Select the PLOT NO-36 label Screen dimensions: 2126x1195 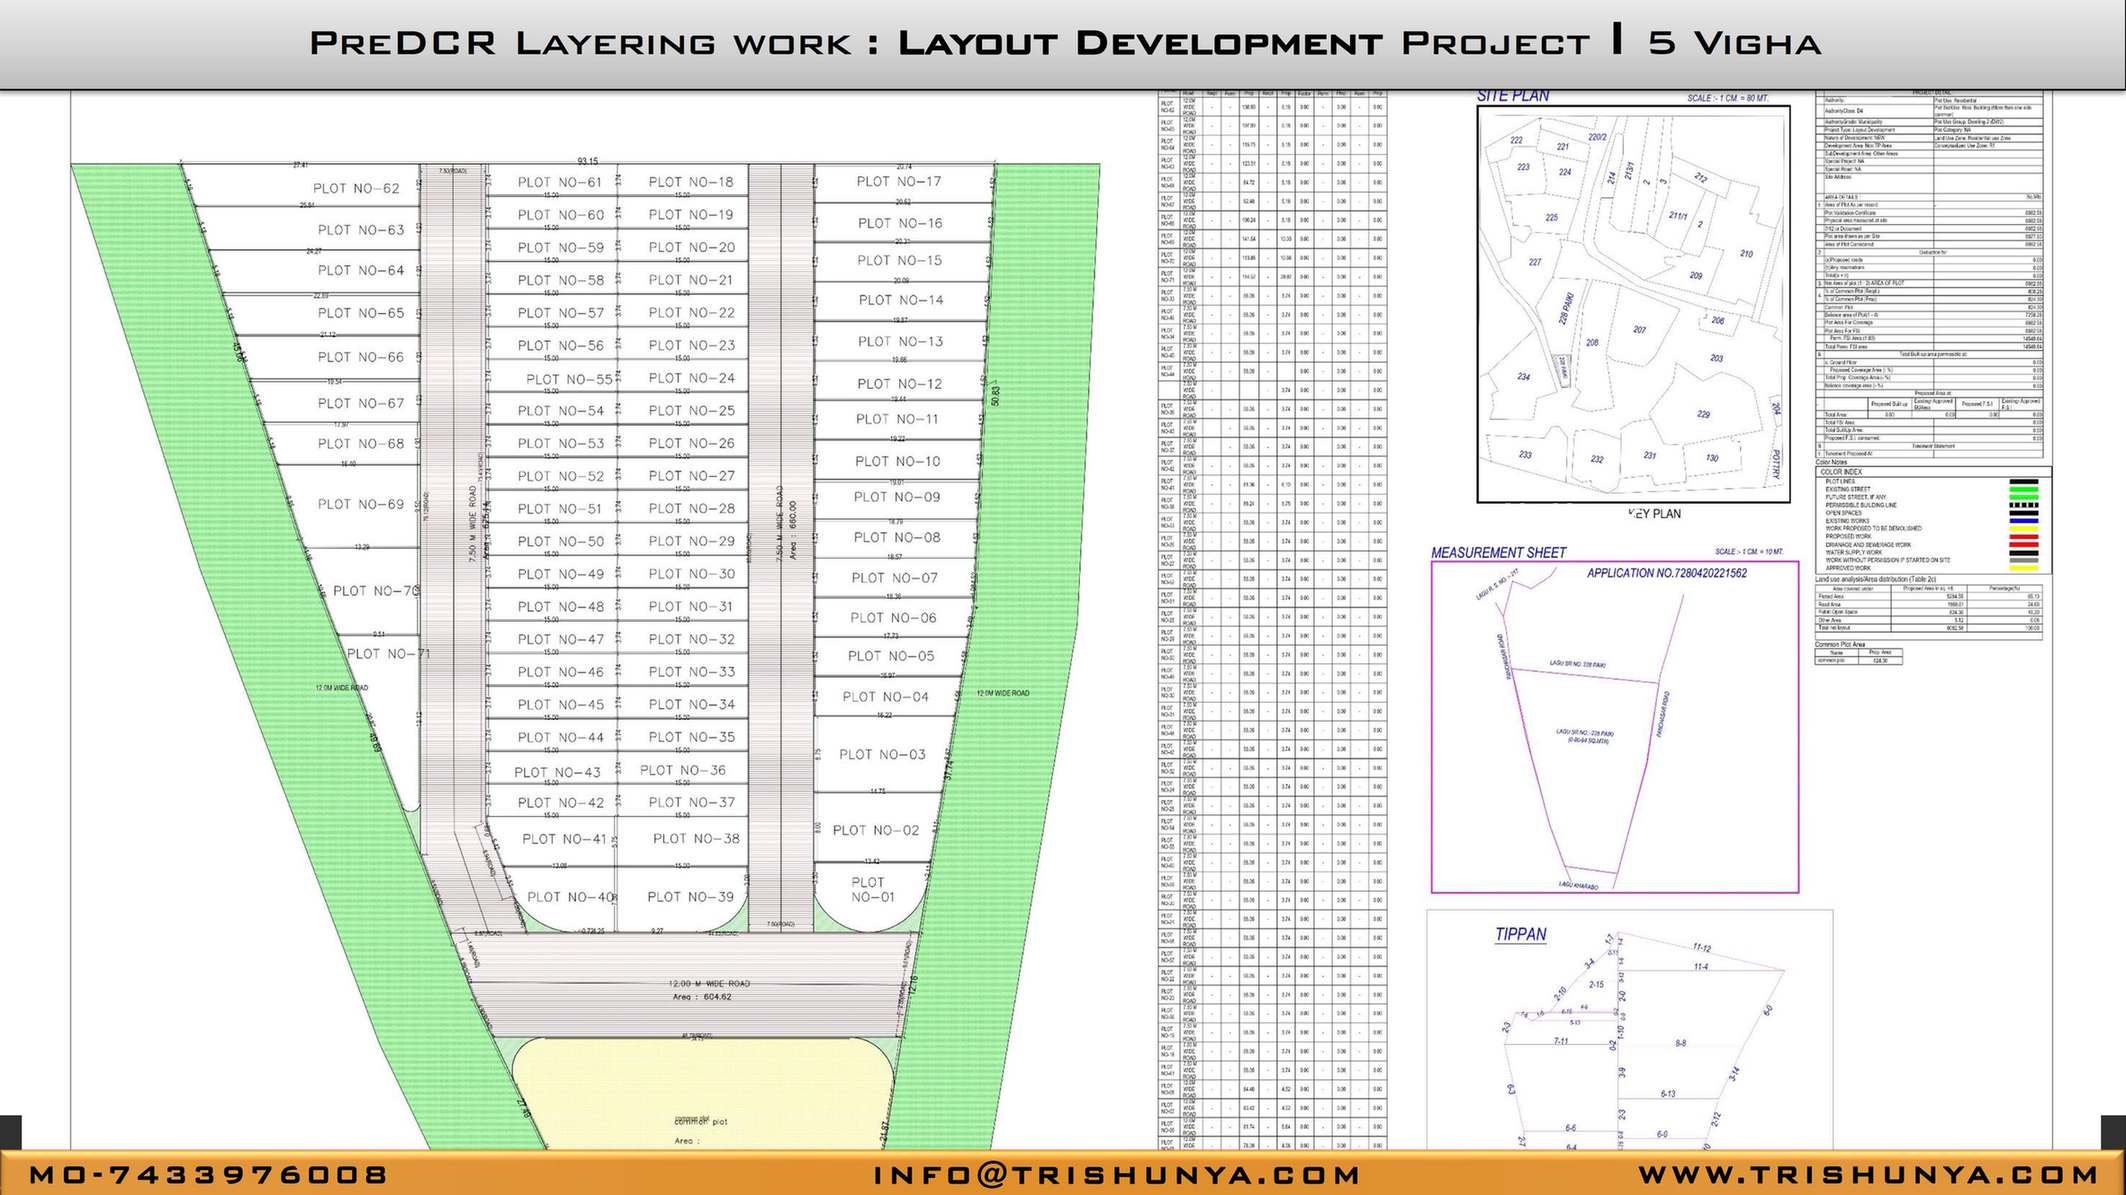pyautogui.click(x=683, y=770)
